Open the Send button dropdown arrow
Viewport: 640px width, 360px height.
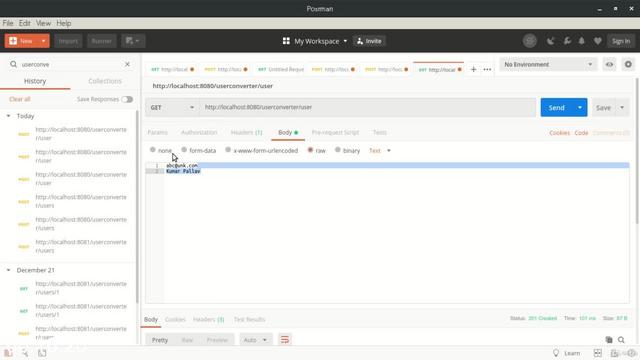pyautogui.click(x=580, y=107)
